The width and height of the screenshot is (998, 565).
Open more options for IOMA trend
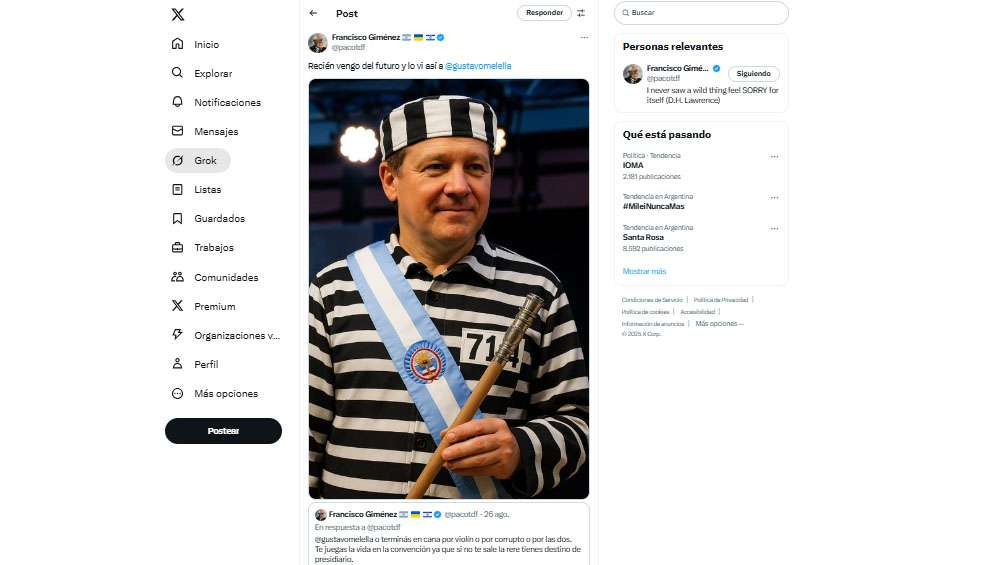[774, 157]
